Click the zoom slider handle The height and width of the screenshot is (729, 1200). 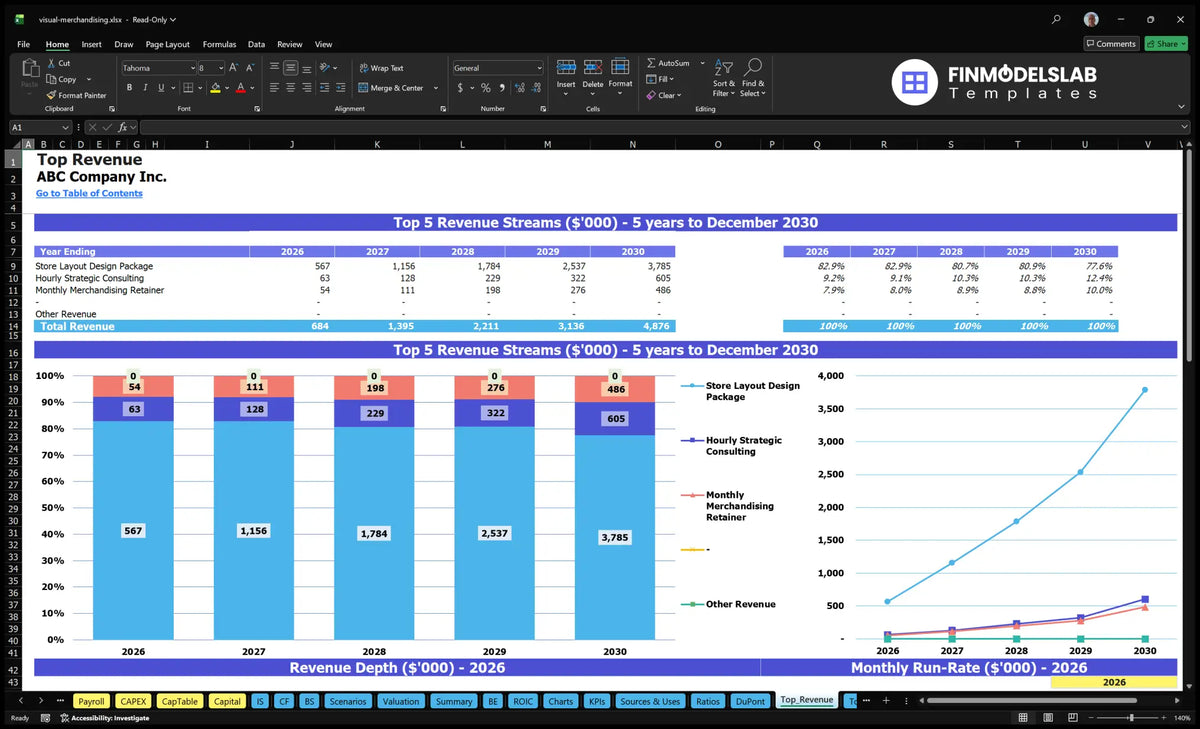[1131, 718]
